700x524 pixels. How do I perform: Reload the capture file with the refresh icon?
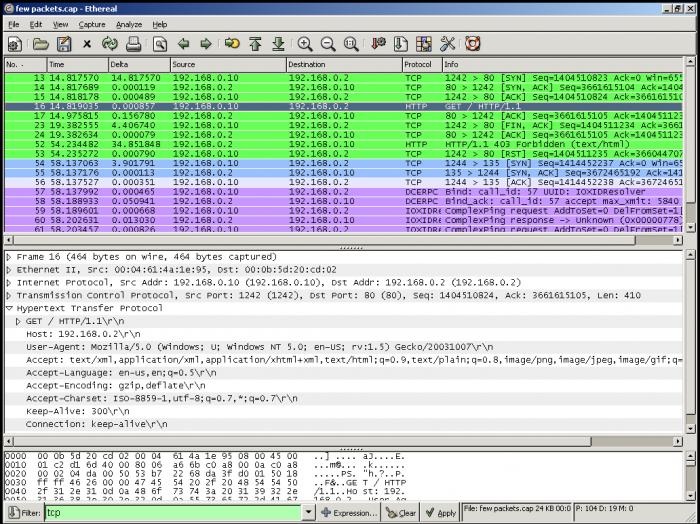[x=110, y=44]
